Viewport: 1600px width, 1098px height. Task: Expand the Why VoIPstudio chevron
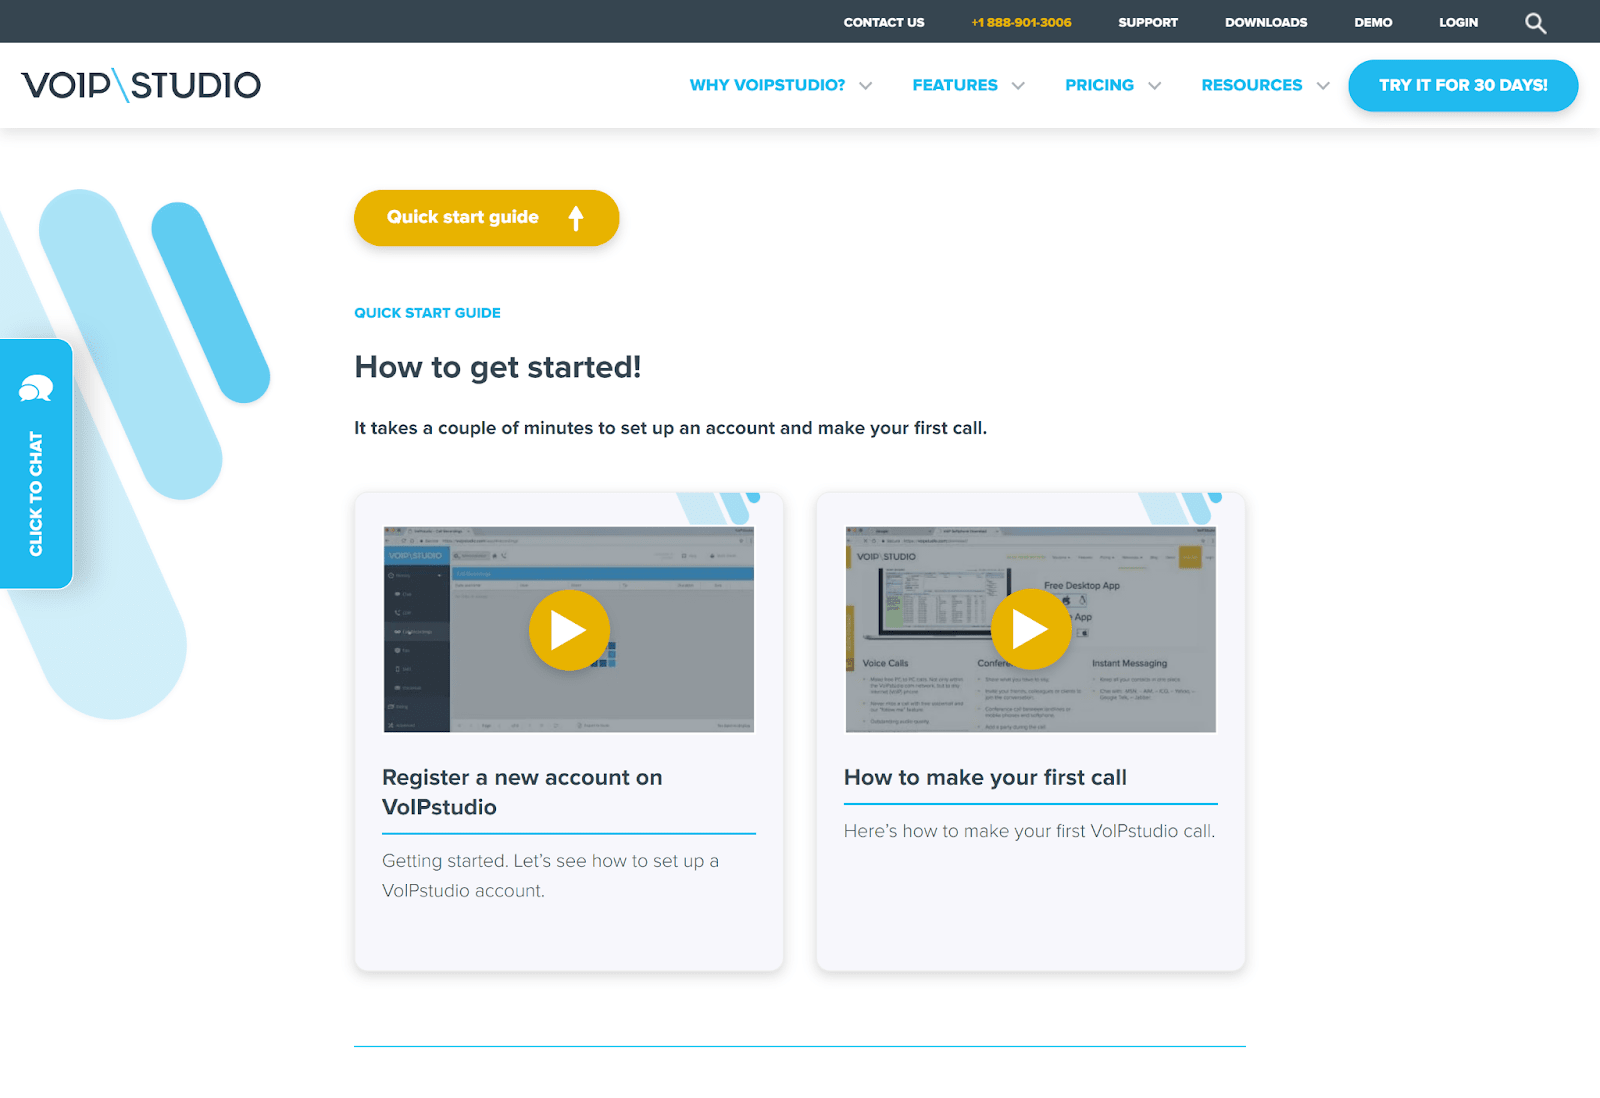[866, 86]
